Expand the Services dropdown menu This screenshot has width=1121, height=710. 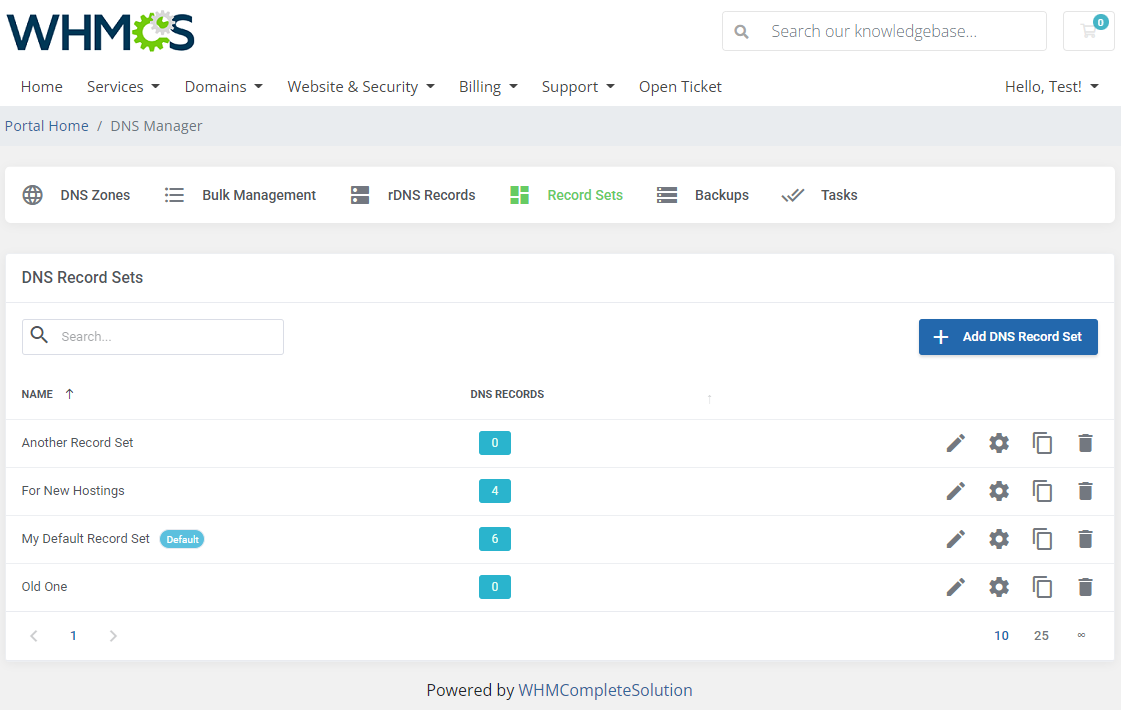[x=123, y=87]
